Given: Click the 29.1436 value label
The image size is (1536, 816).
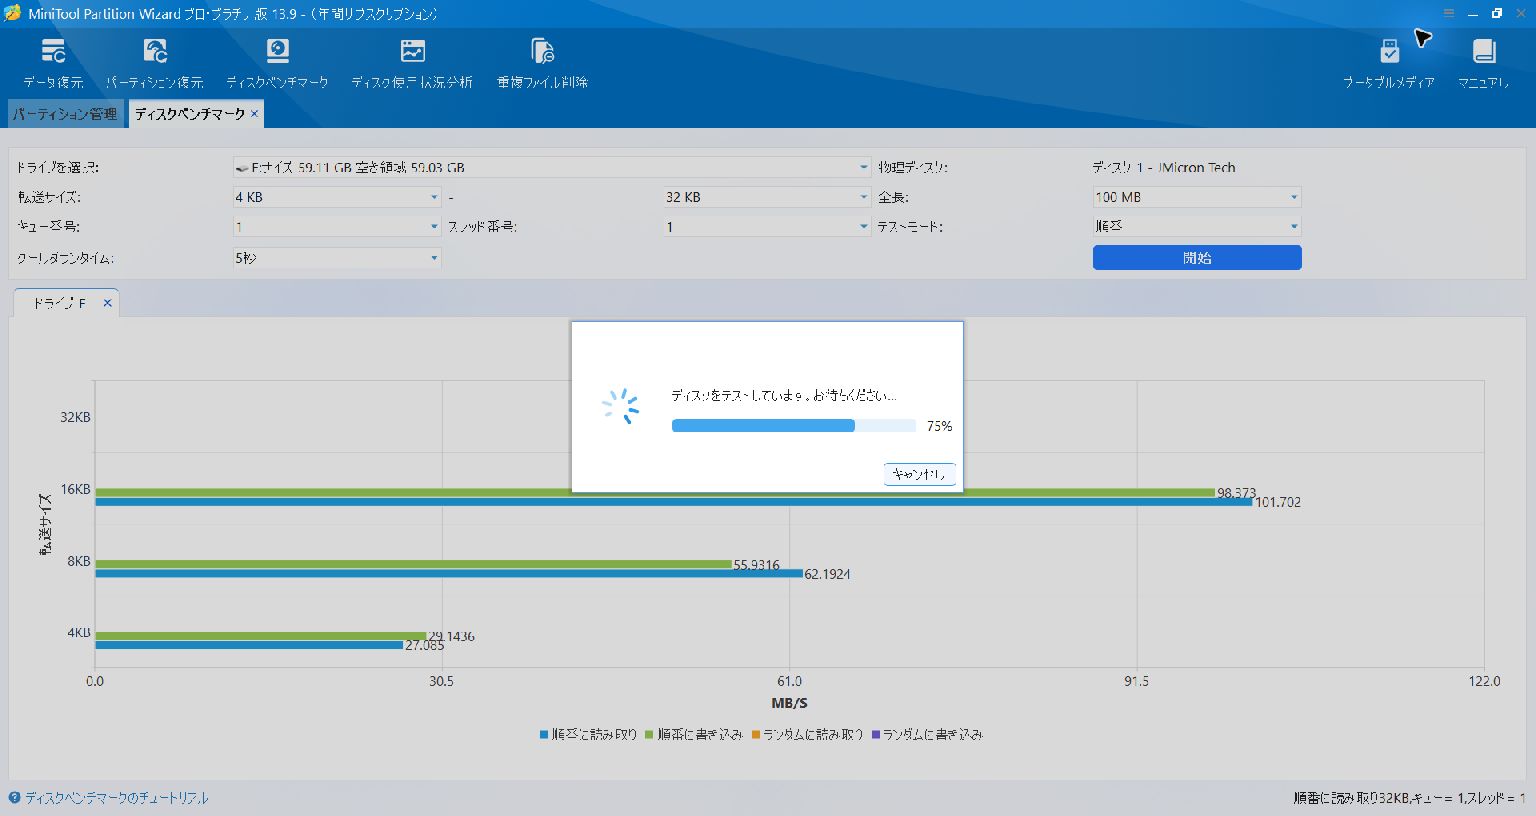Looking at the screenshot, I should [452, 636].
